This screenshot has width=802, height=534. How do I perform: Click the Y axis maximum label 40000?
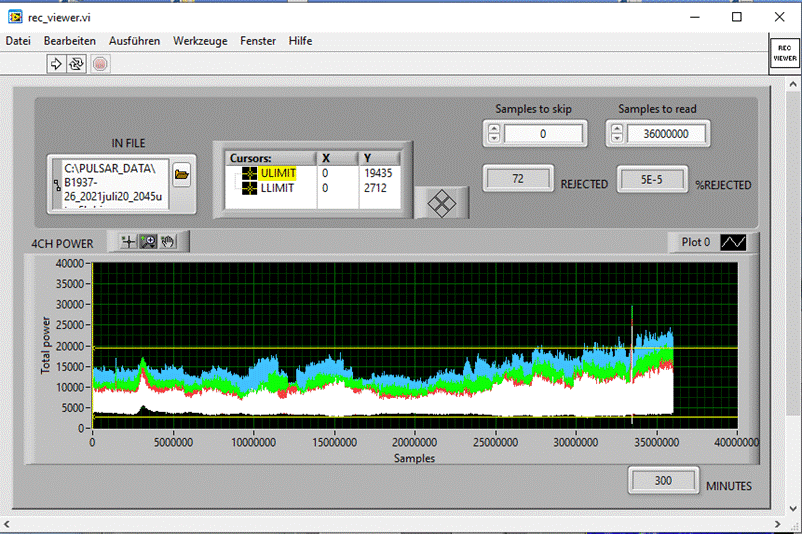pos(70,263)
